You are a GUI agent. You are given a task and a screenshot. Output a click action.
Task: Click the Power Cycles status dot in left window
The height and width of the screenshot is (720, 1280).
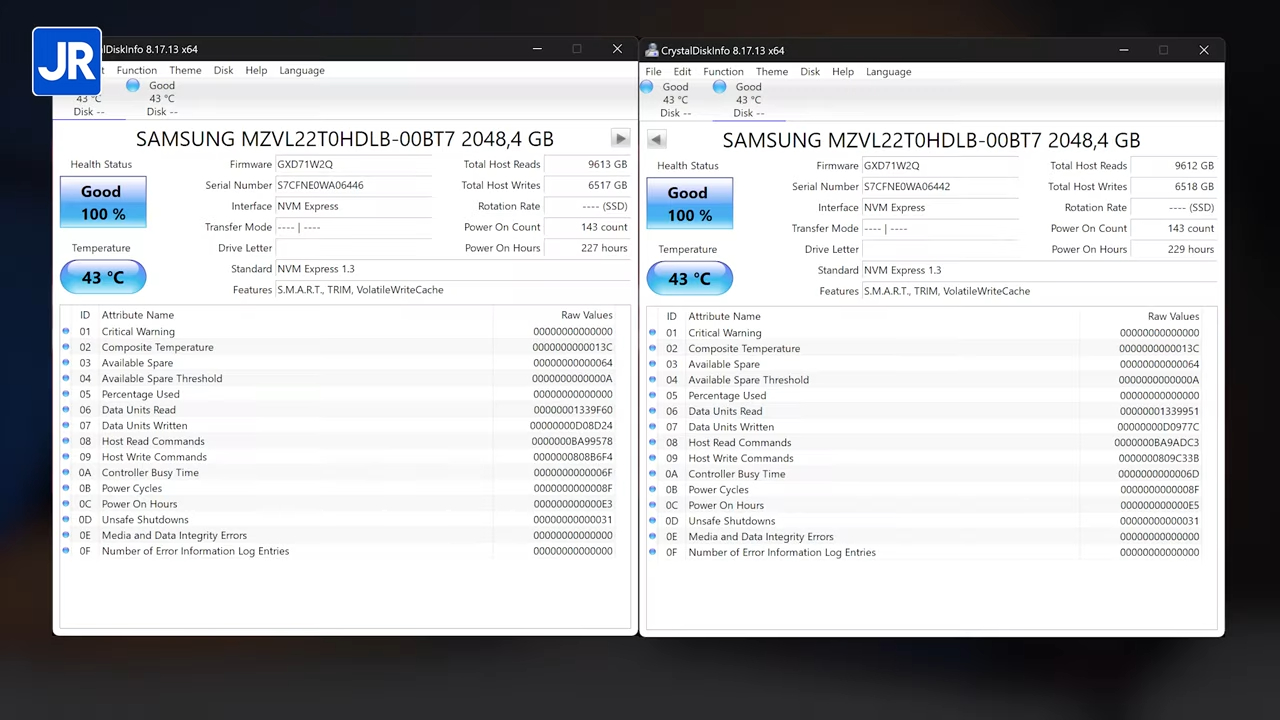(67, 488)
